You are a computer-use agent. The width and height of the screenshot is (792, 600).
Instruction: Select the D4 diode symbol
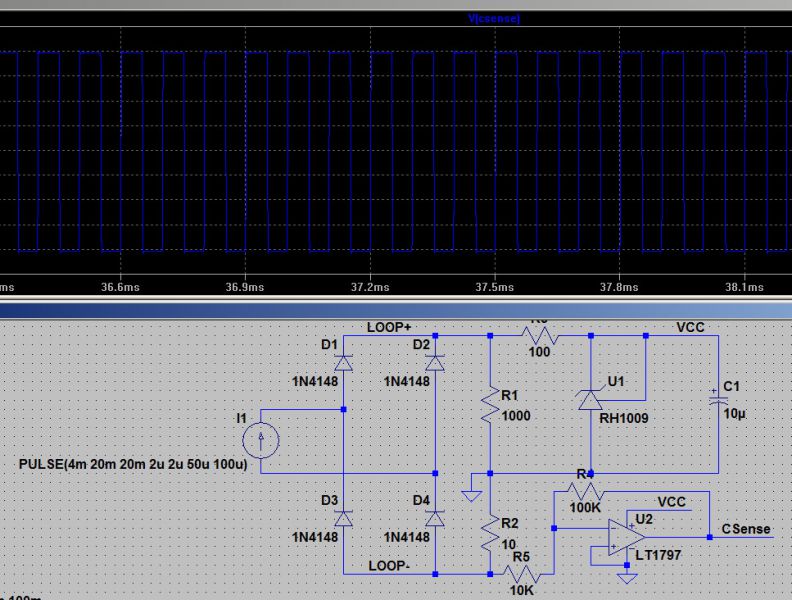click(x=435, y=518)
